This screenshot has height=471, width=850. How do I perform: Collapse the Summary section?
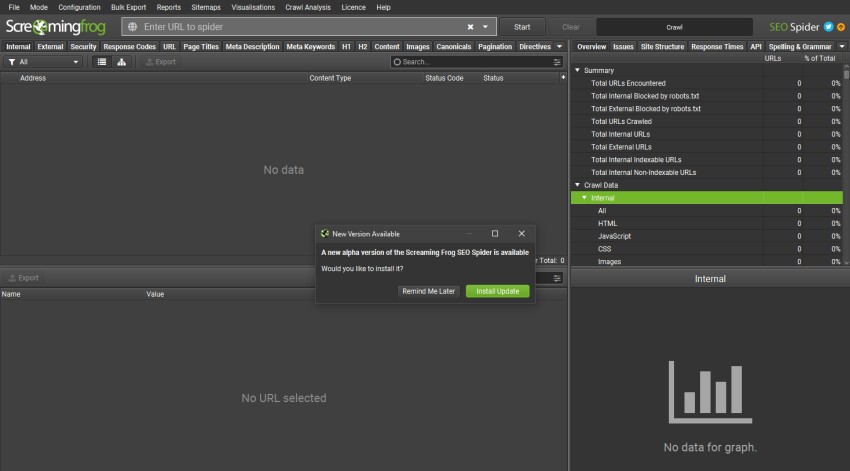(x=577, y=70)
